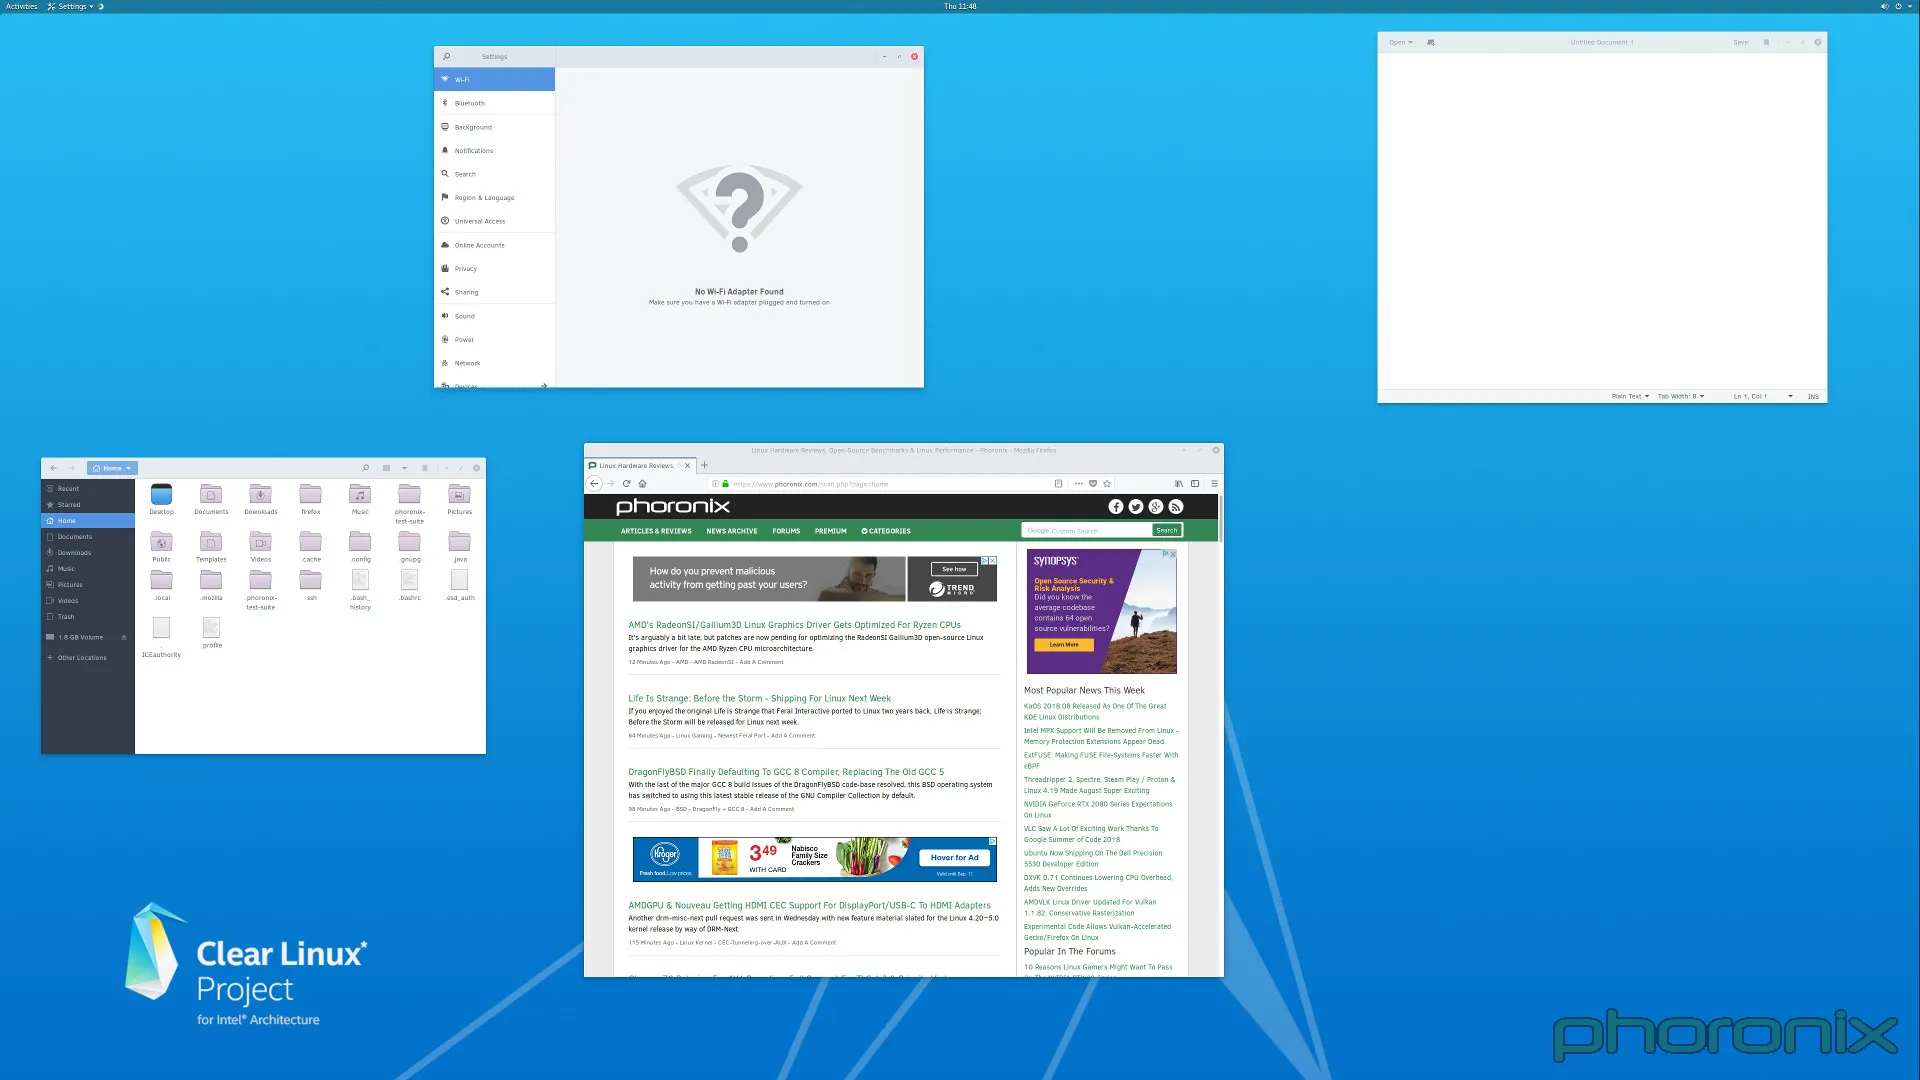Open Firefox page actions ellipsis
Screen dimensions: 1920x1080
(1079, 484)
